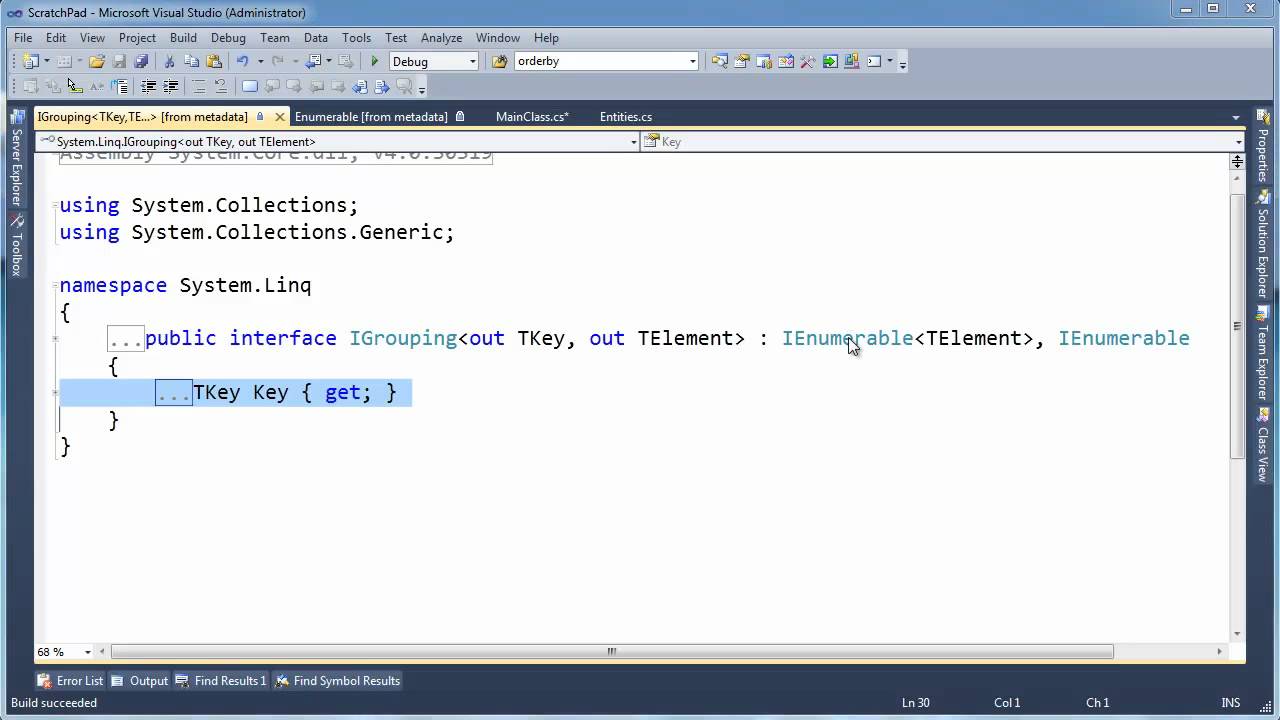1280x720 pixels.
Task: Close the IGrouping [from metadata] tab
Action: (x=280, y=117)
